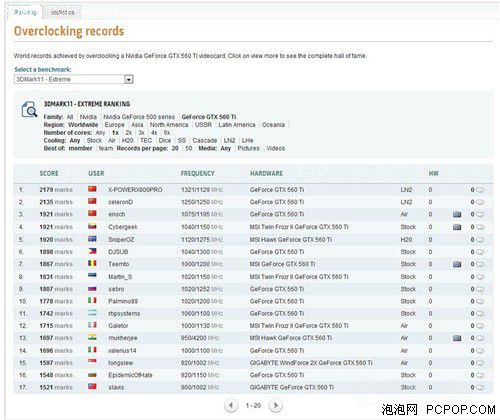Select the USSR region filter
The image size is (500, 420).
[x=203, y=125]
